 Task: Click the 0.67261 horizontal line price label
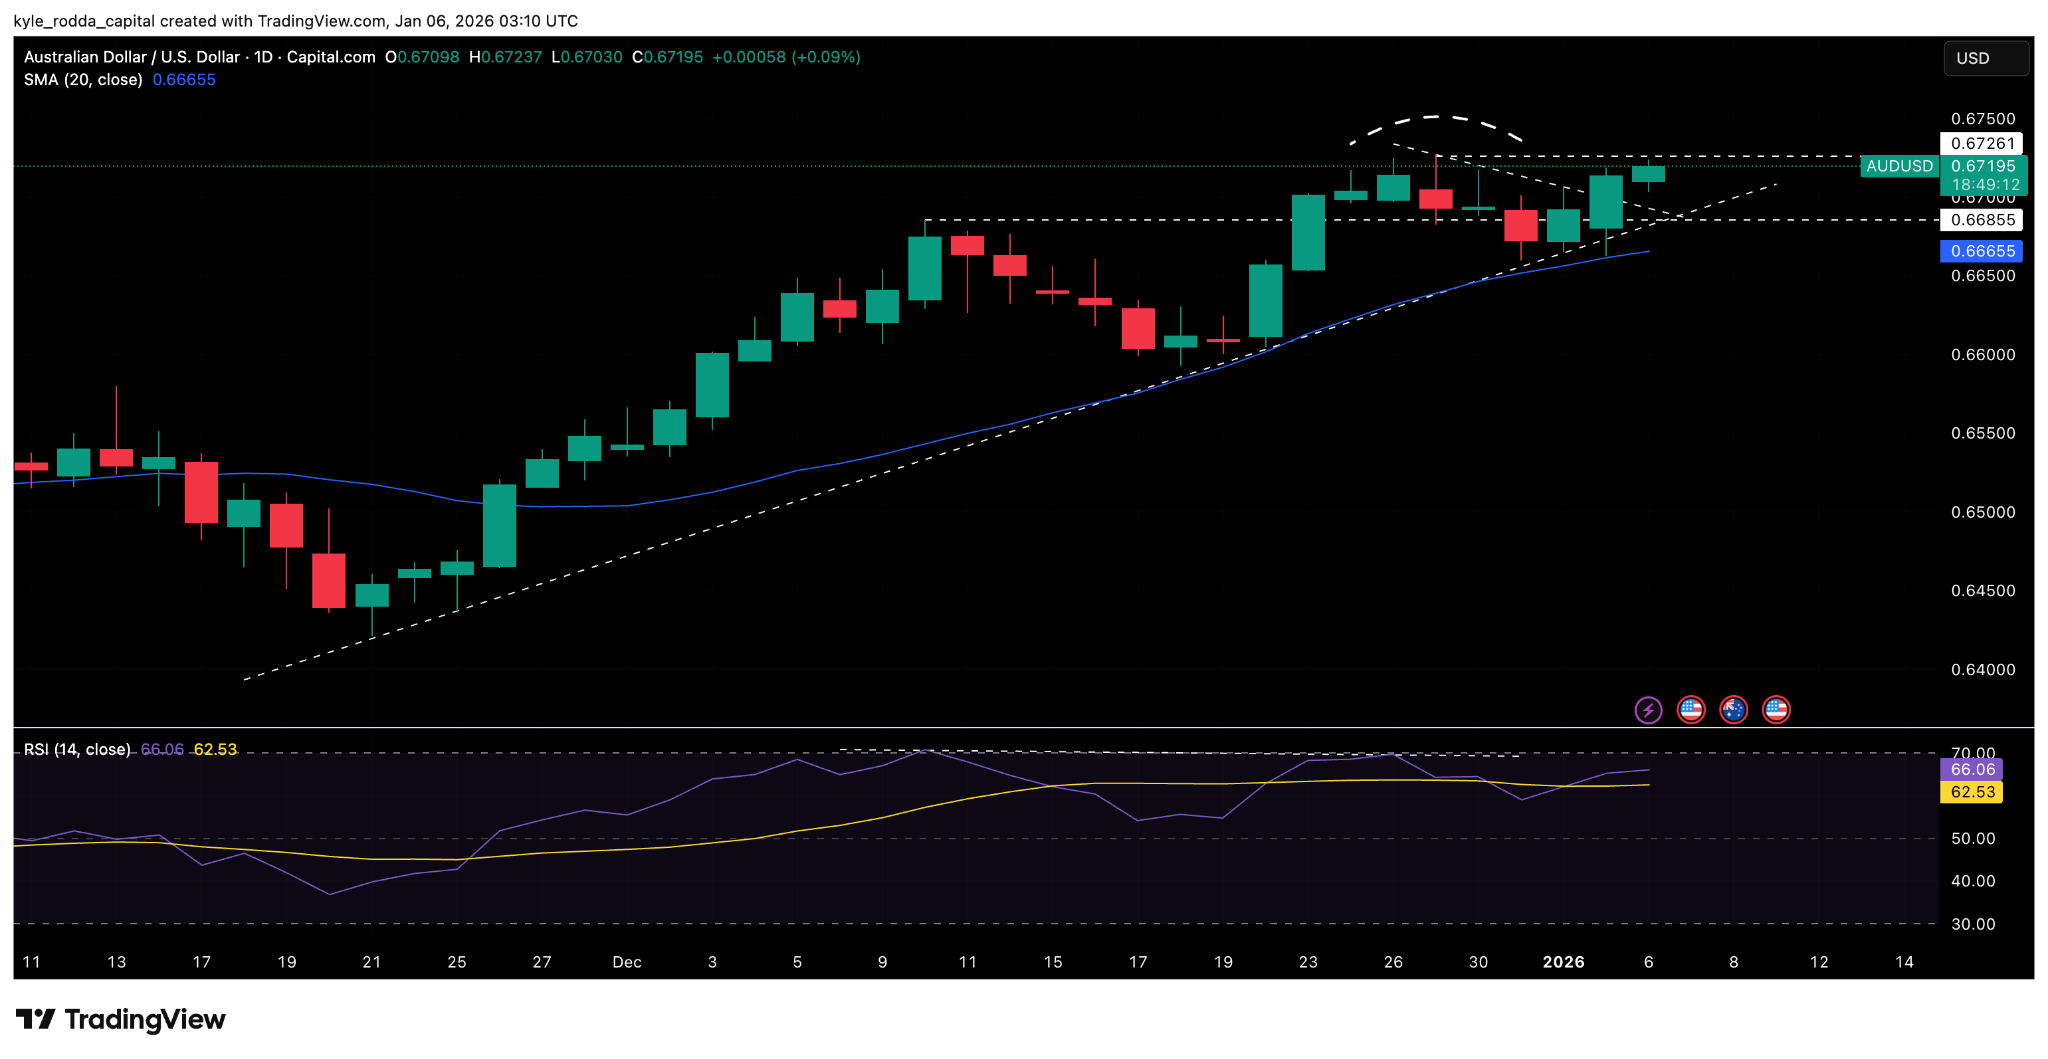[1982, 144]
